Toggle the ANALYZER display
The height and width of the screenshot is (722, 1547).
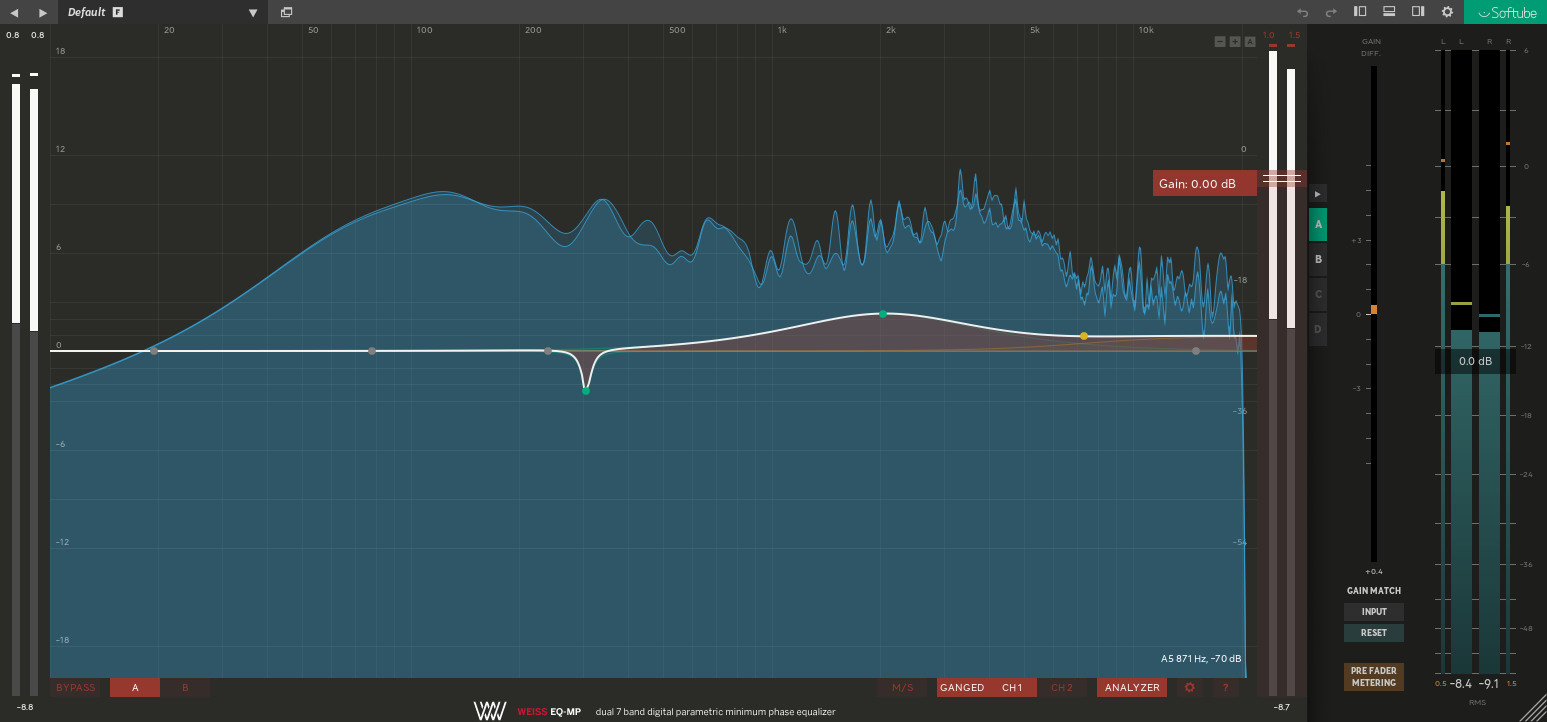(1132, 688)
